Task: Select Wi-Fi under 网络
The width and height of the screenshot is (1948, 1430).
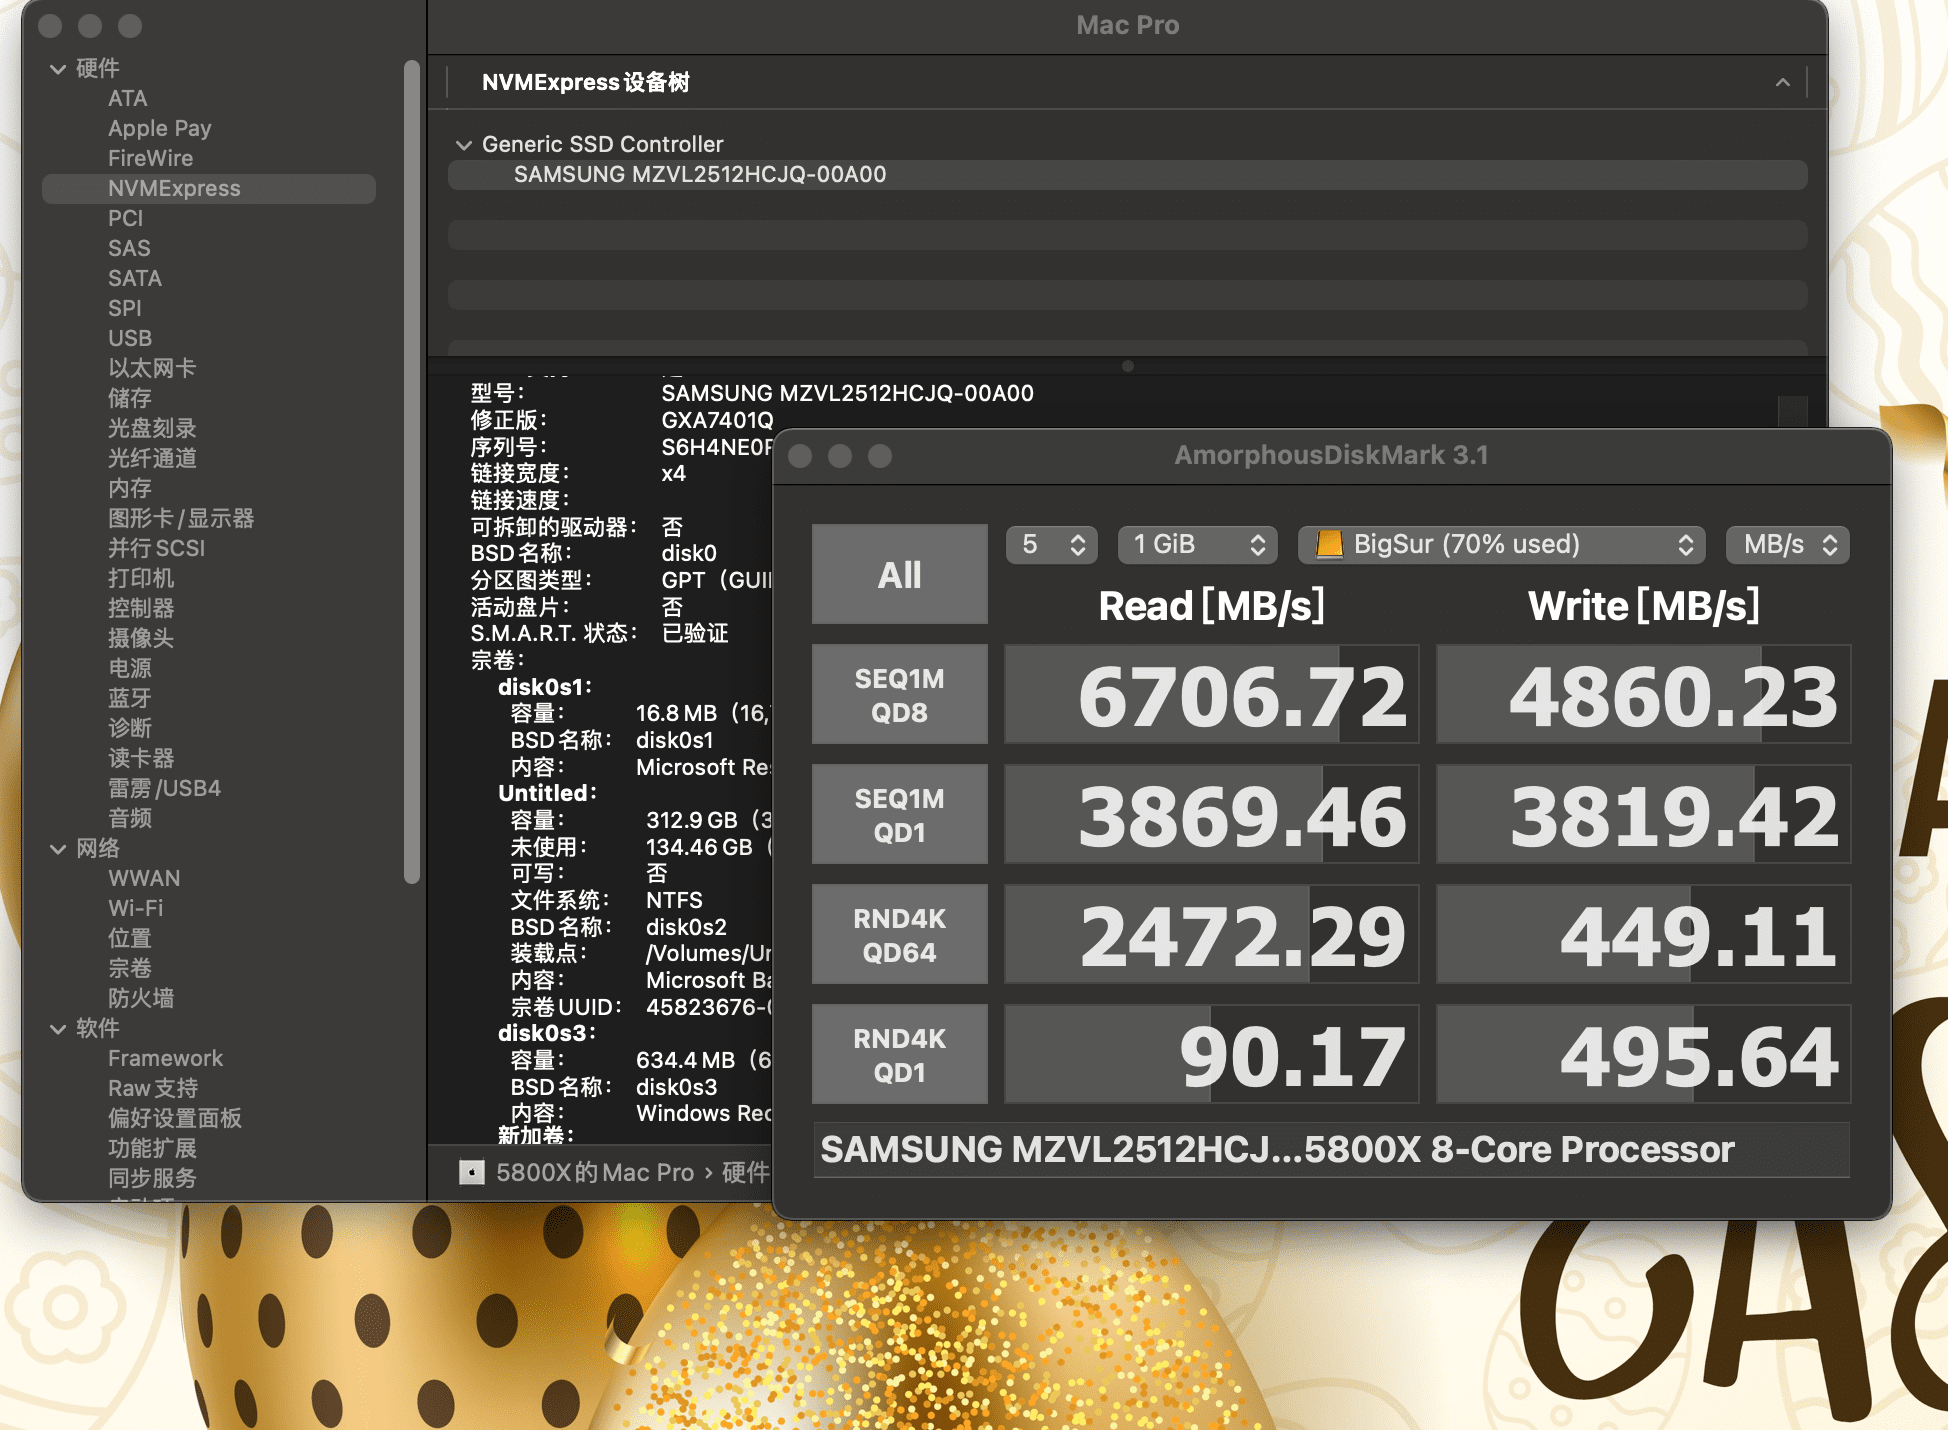Action: pyautogui.click(x=136, y=908)
